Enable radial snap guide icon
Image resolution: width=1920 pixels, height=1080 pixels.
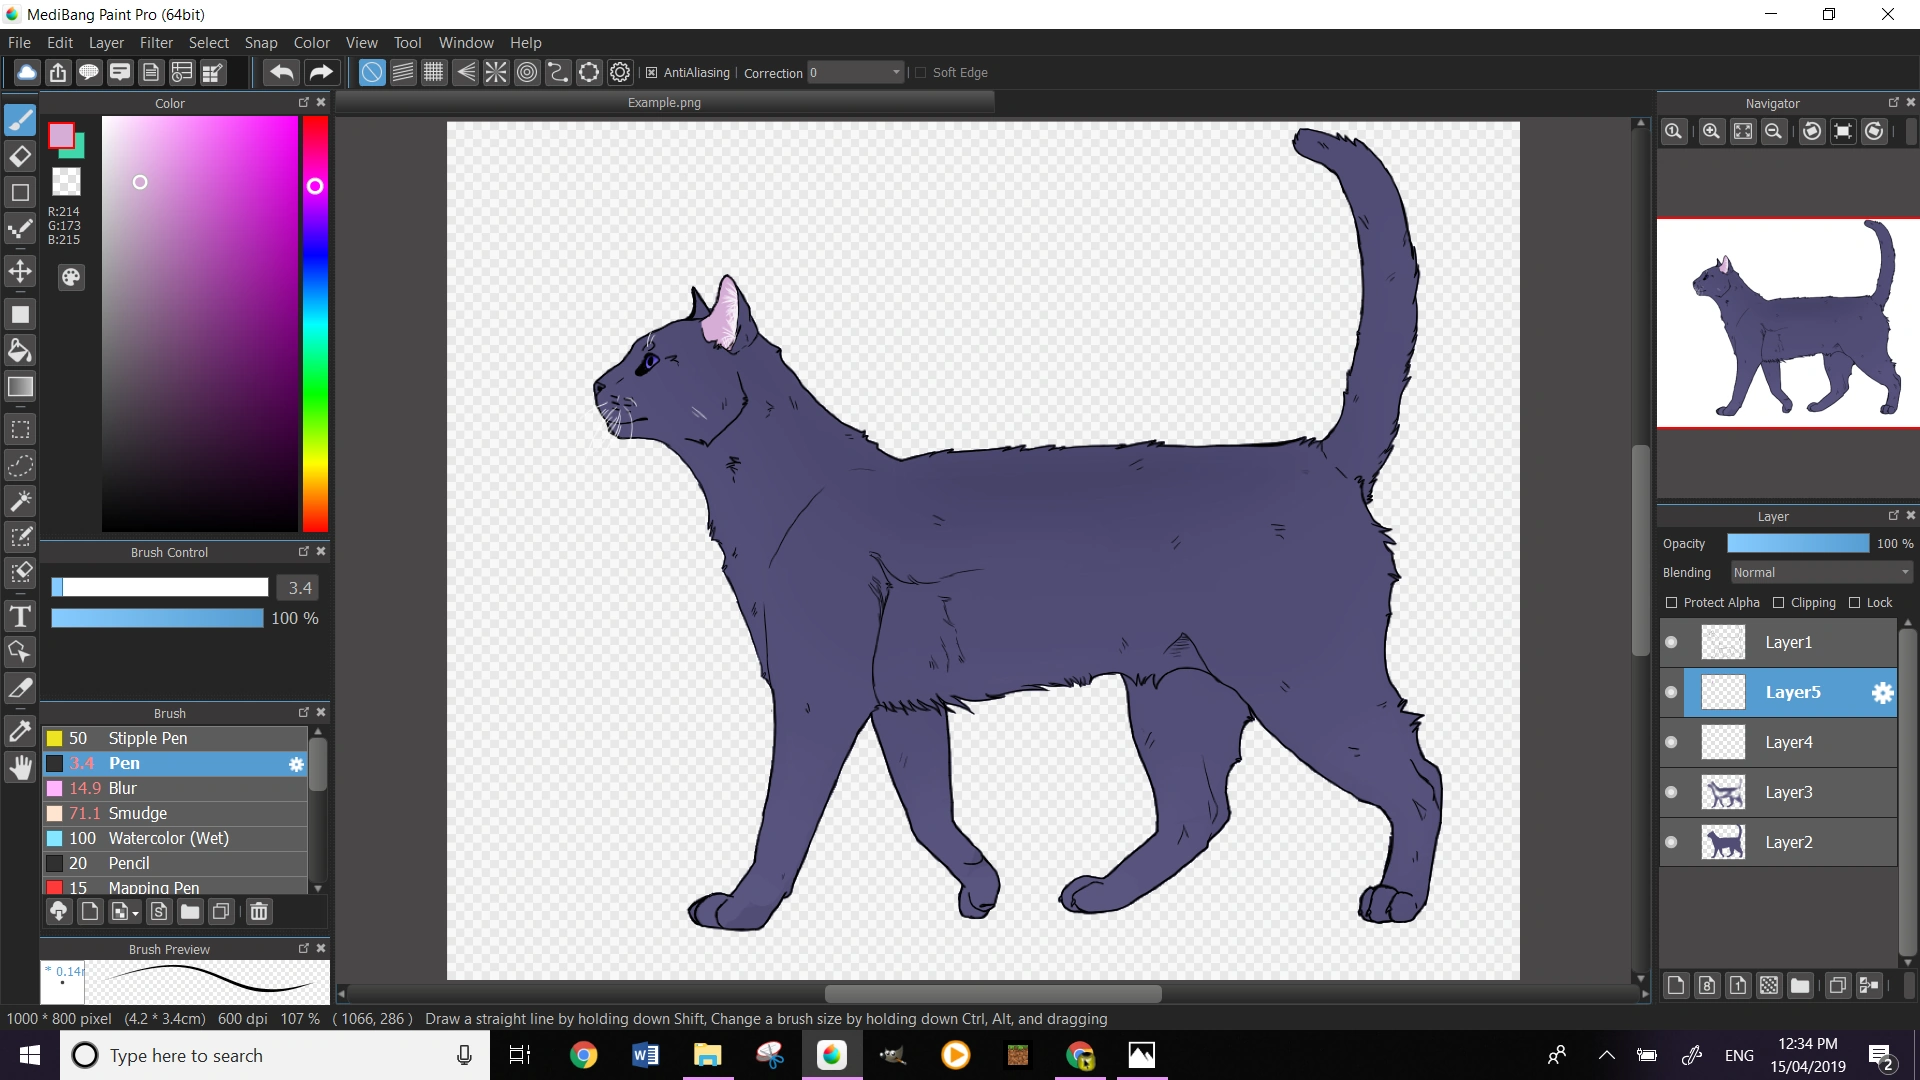point(496,72)
